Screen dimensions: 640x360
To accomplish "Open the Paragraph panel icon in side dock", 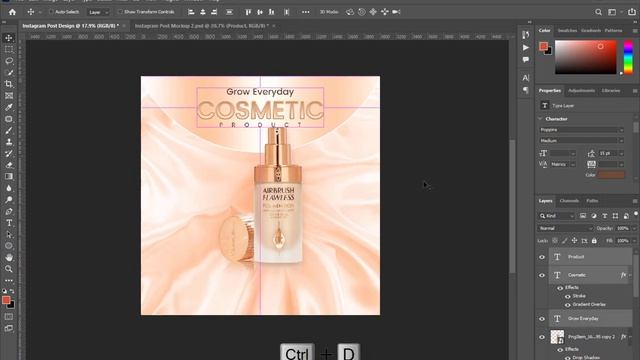I will pyautogui.click(x=526, y=90).
